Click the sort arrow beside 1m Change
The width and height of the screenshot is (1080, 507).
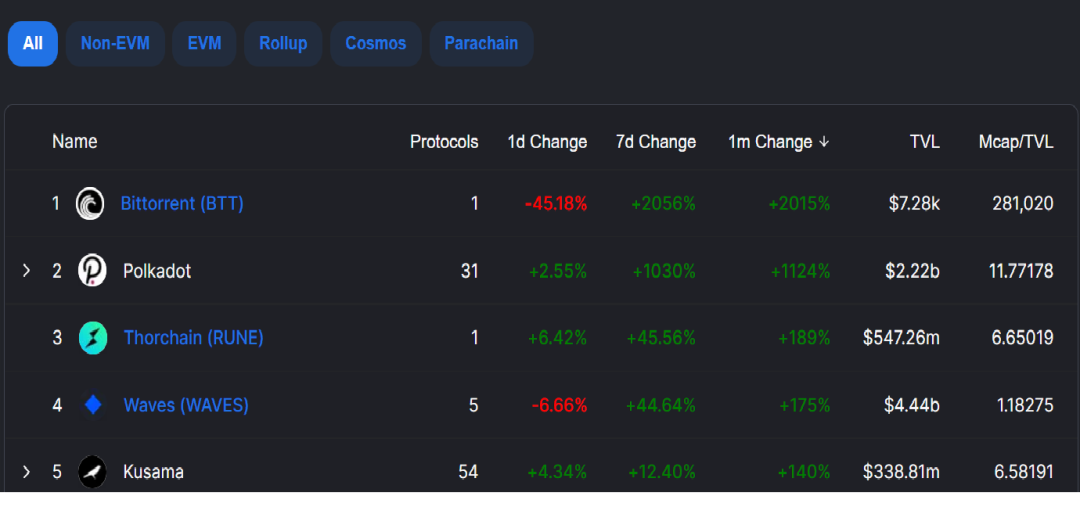coord(824,142)
